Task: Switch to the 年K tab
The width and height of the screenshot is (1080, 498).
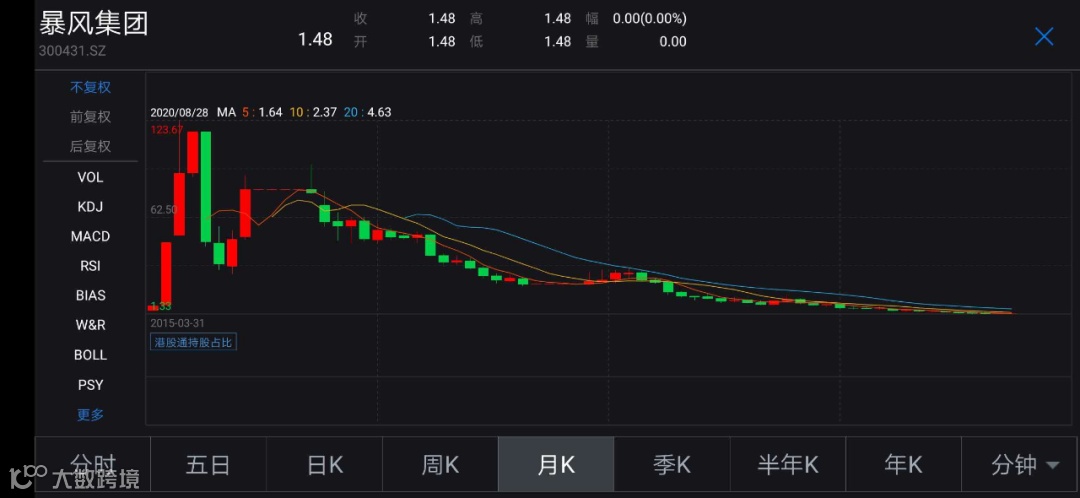Action: 903,465
